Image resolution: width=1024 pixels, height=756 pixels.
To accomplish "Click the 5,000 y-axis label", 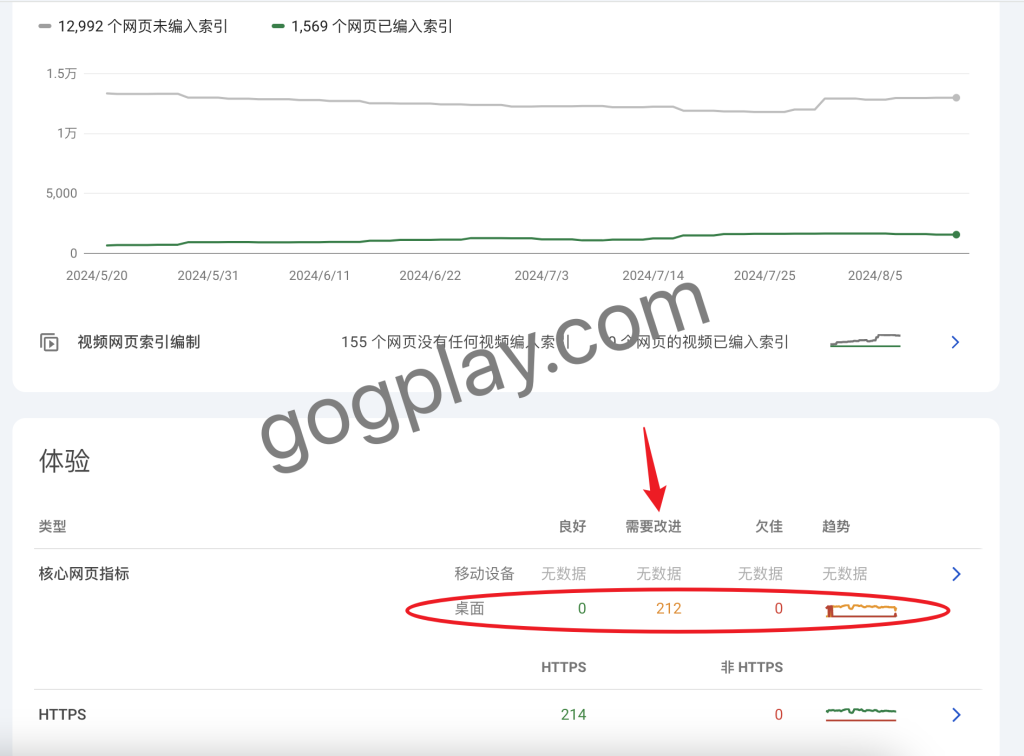I will [x=61, y=193].
